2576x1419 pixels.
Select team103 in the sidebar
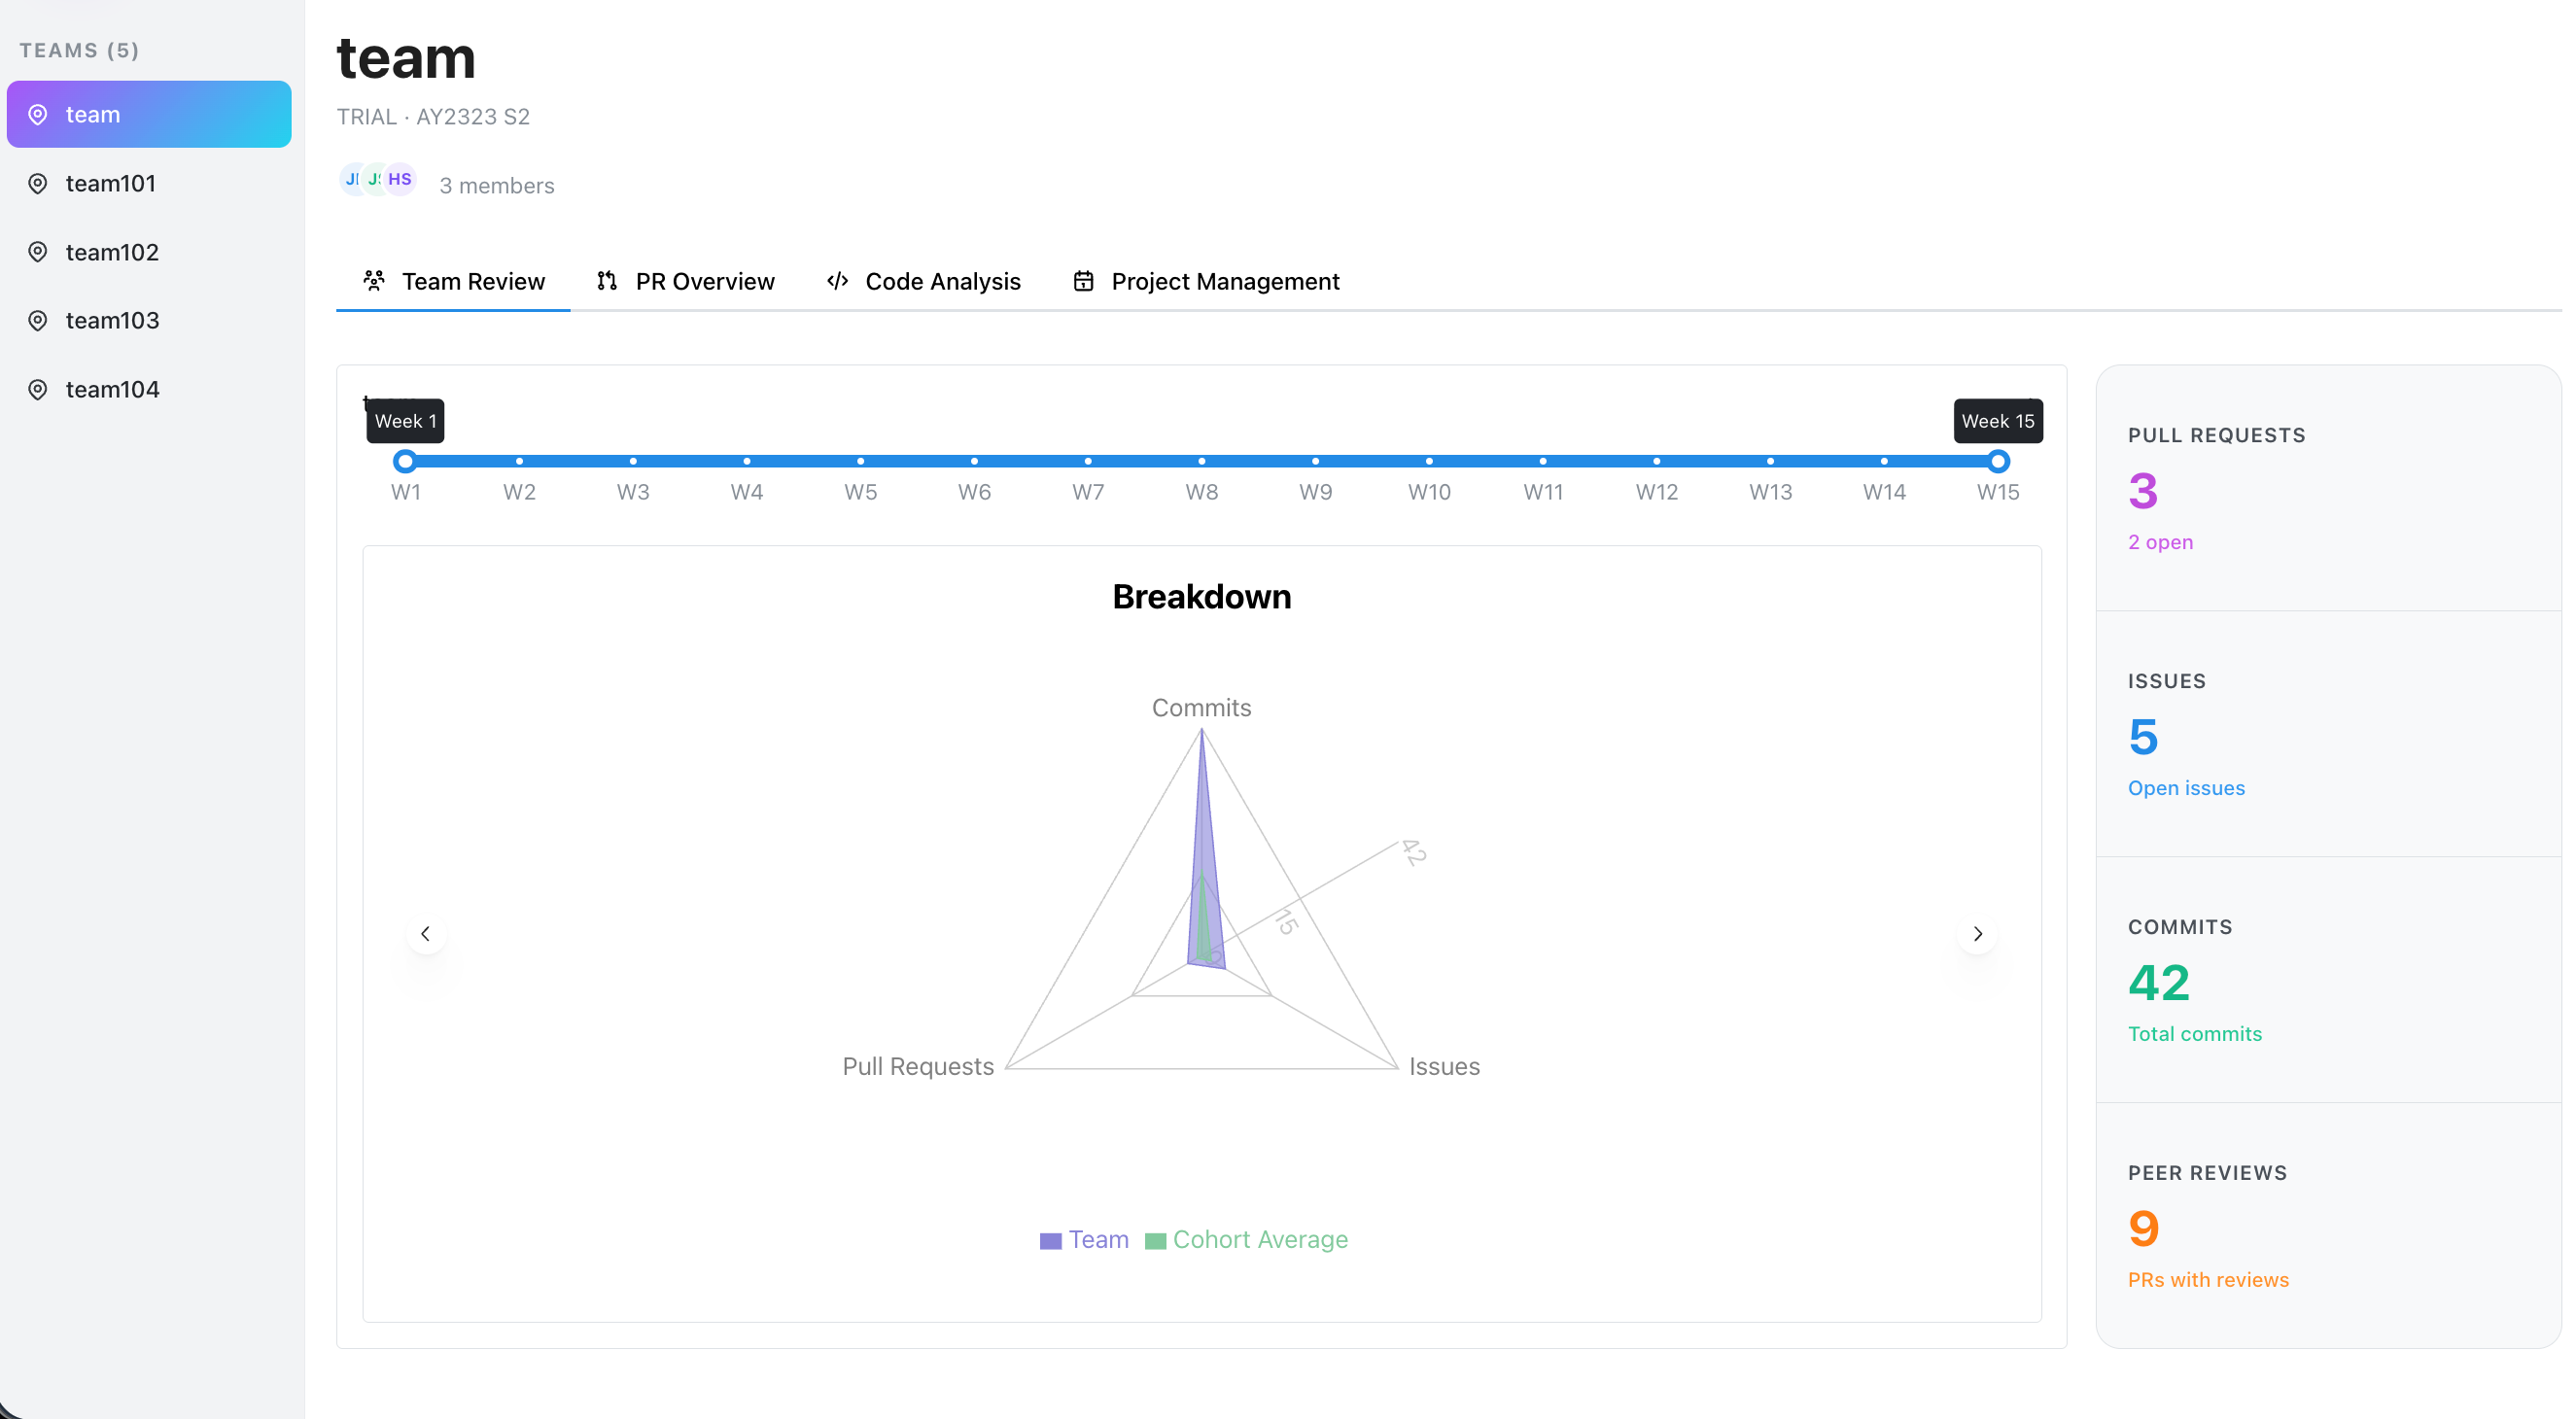(x=149, y=320)
